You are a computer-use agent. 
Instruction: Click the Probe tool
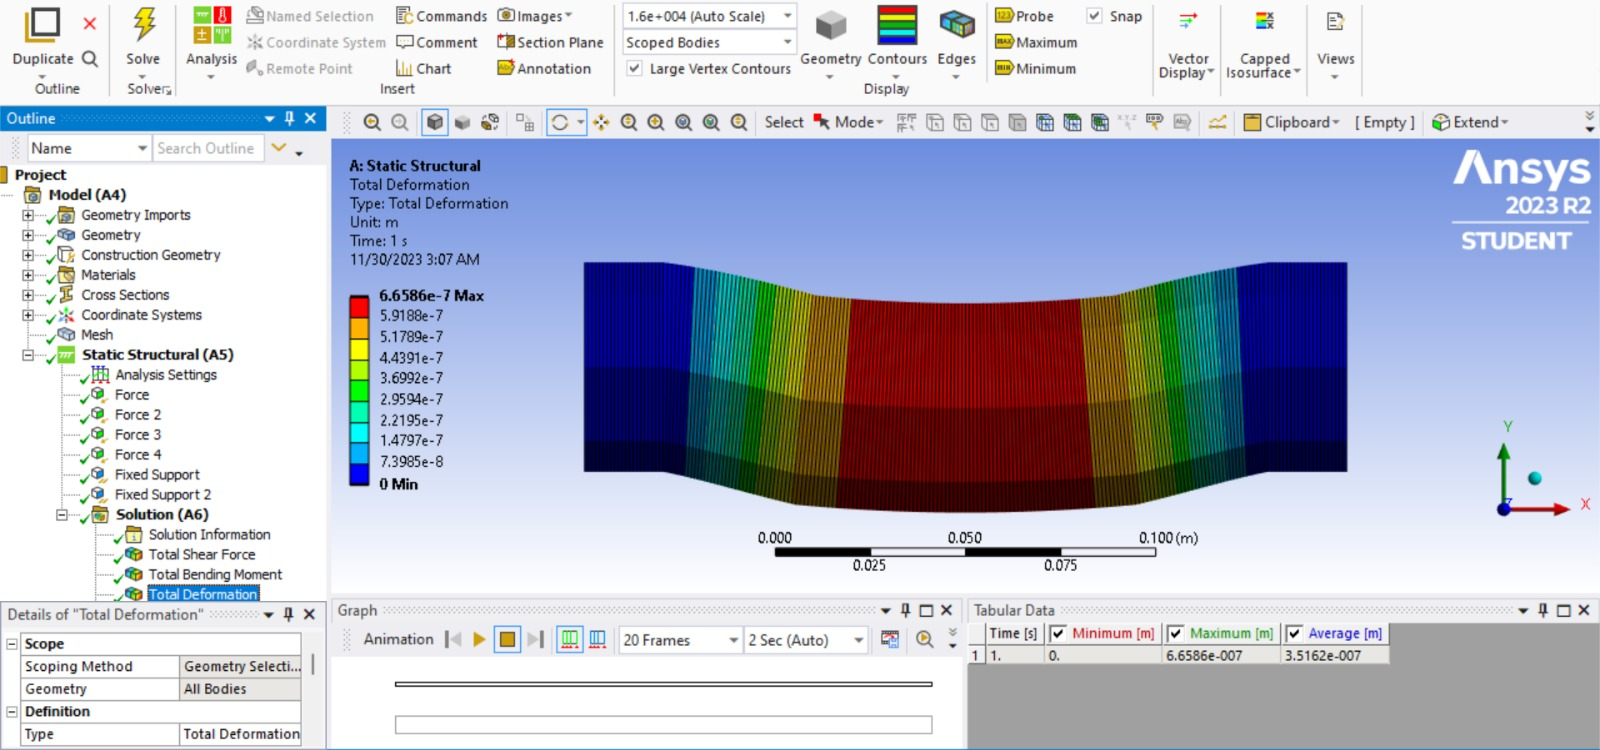pos(1024,16)
